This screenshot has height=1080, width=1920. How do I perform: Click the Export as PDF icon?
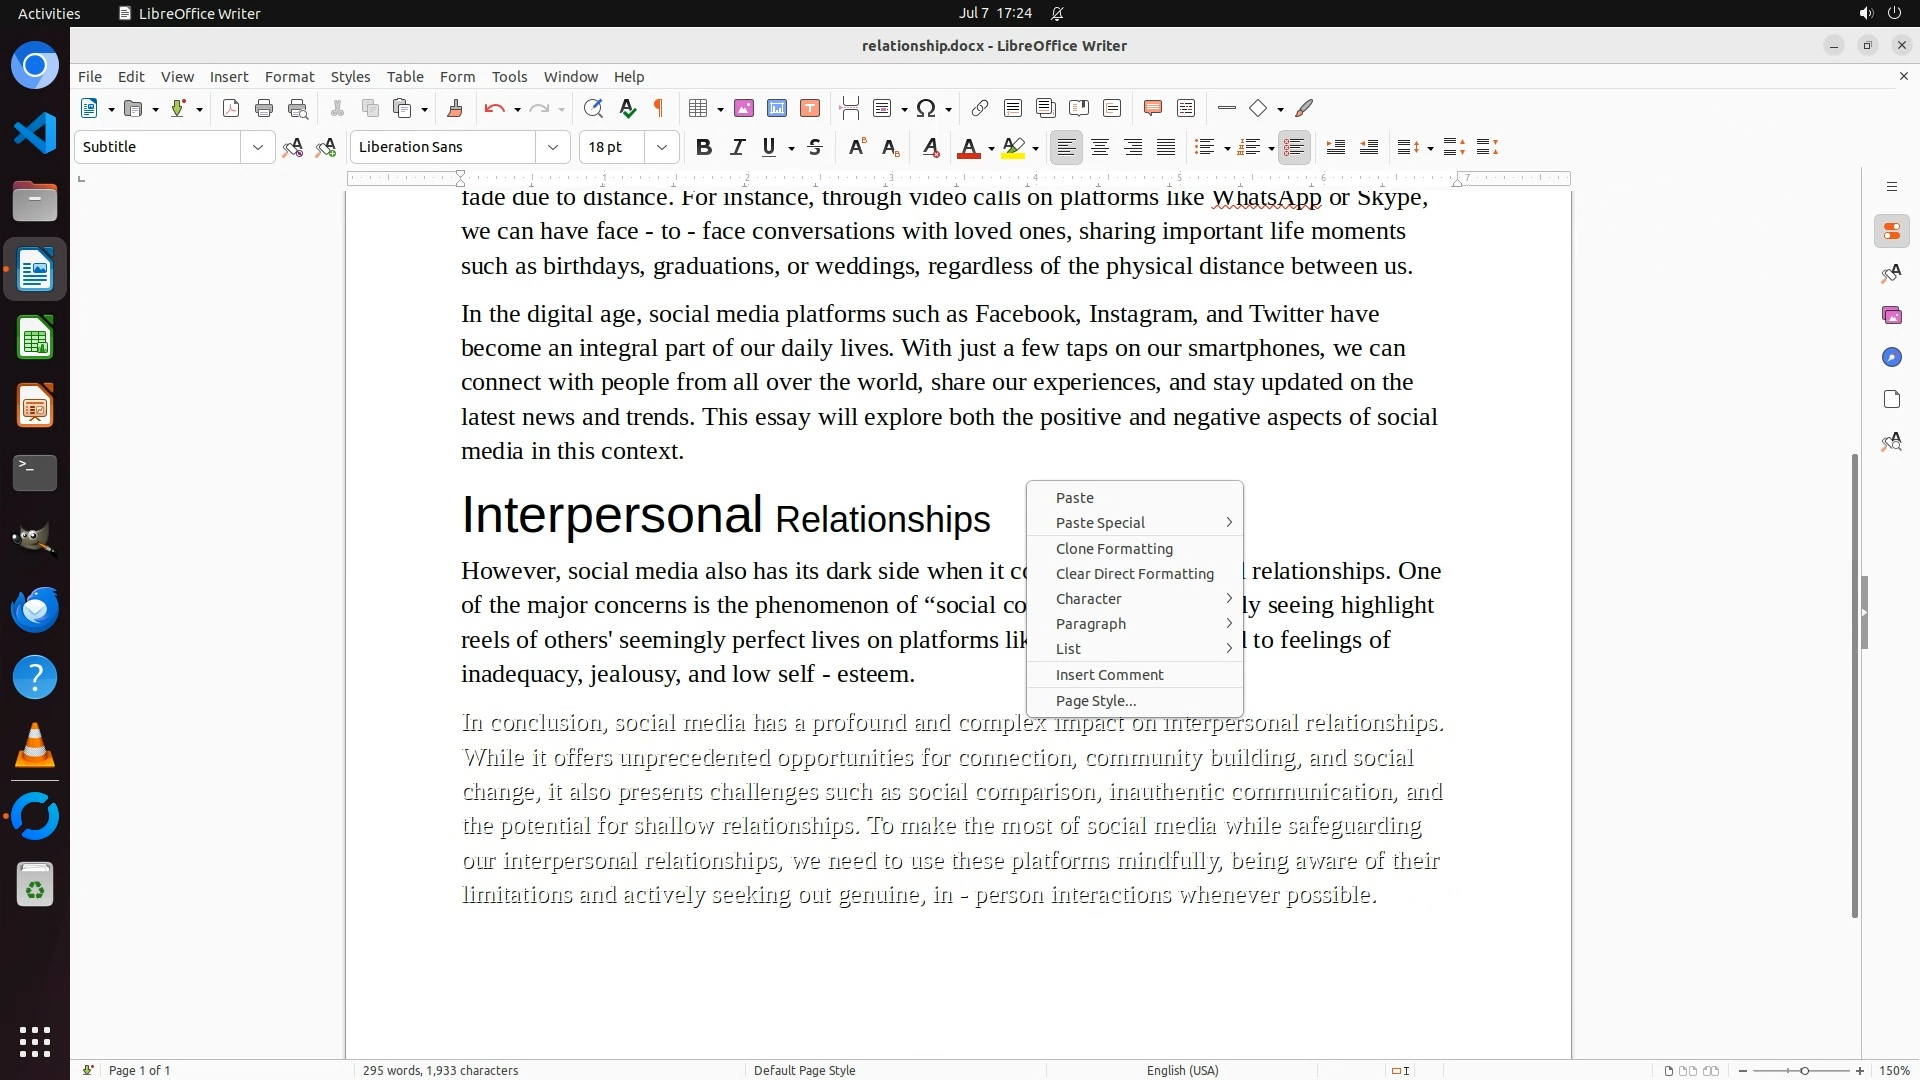231,108
